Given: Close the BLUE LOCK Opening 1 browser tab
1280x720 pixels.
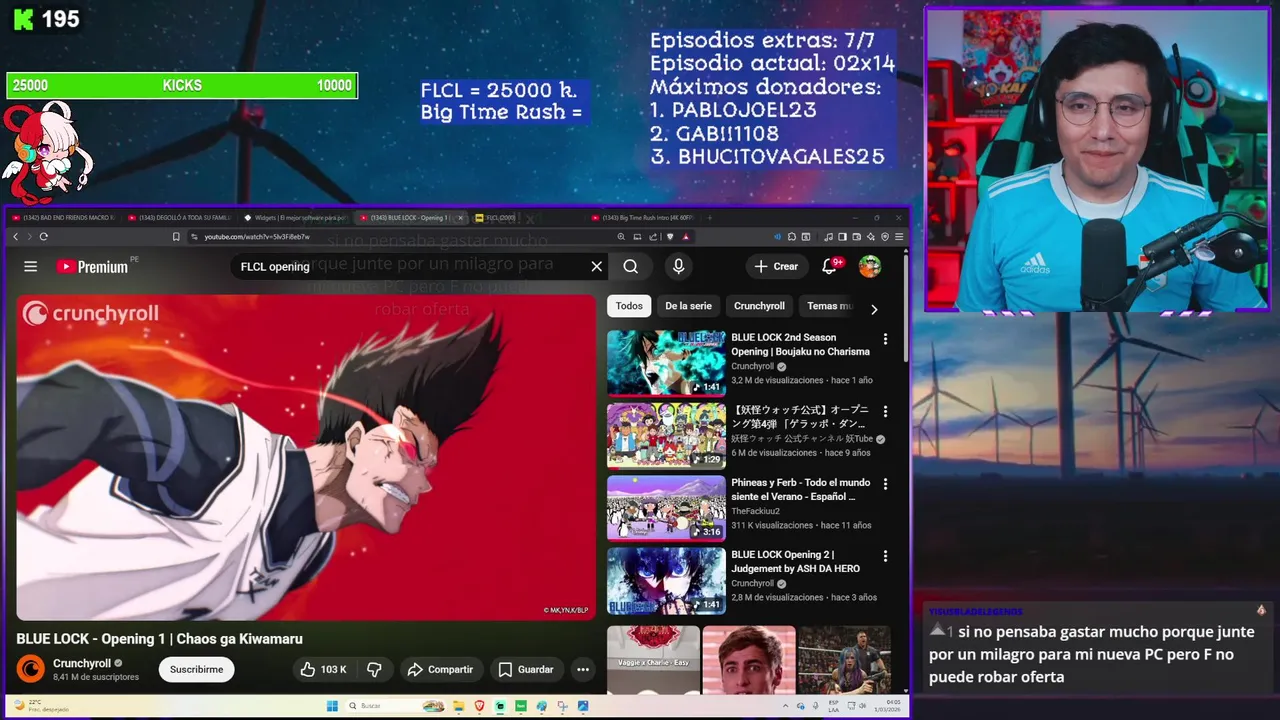Looking at the screenshot, I should tap(461, 217).
